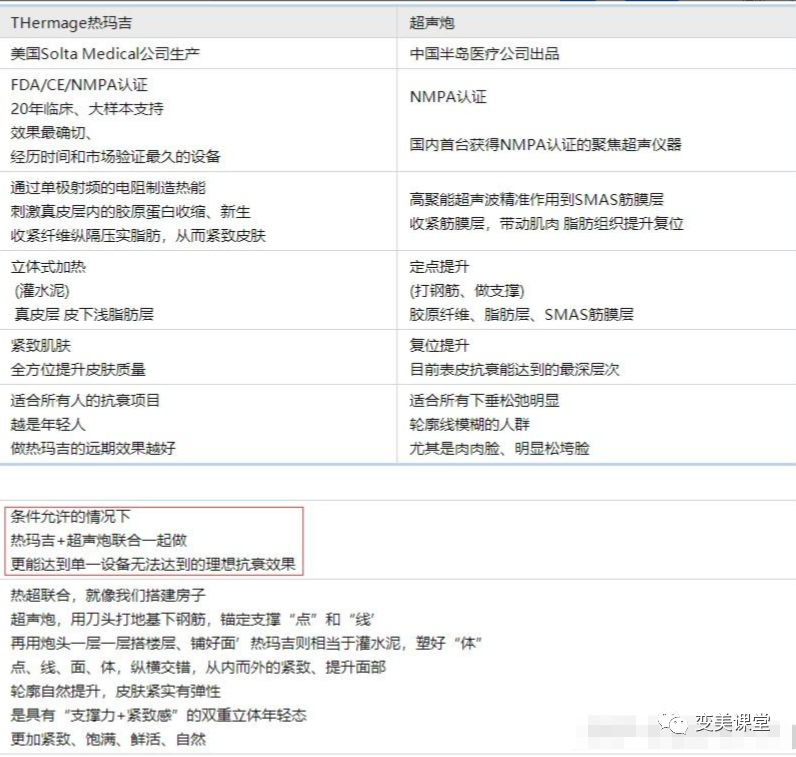Click '通过单极射频的电阻制造热能' line

[x=108, y=188]
